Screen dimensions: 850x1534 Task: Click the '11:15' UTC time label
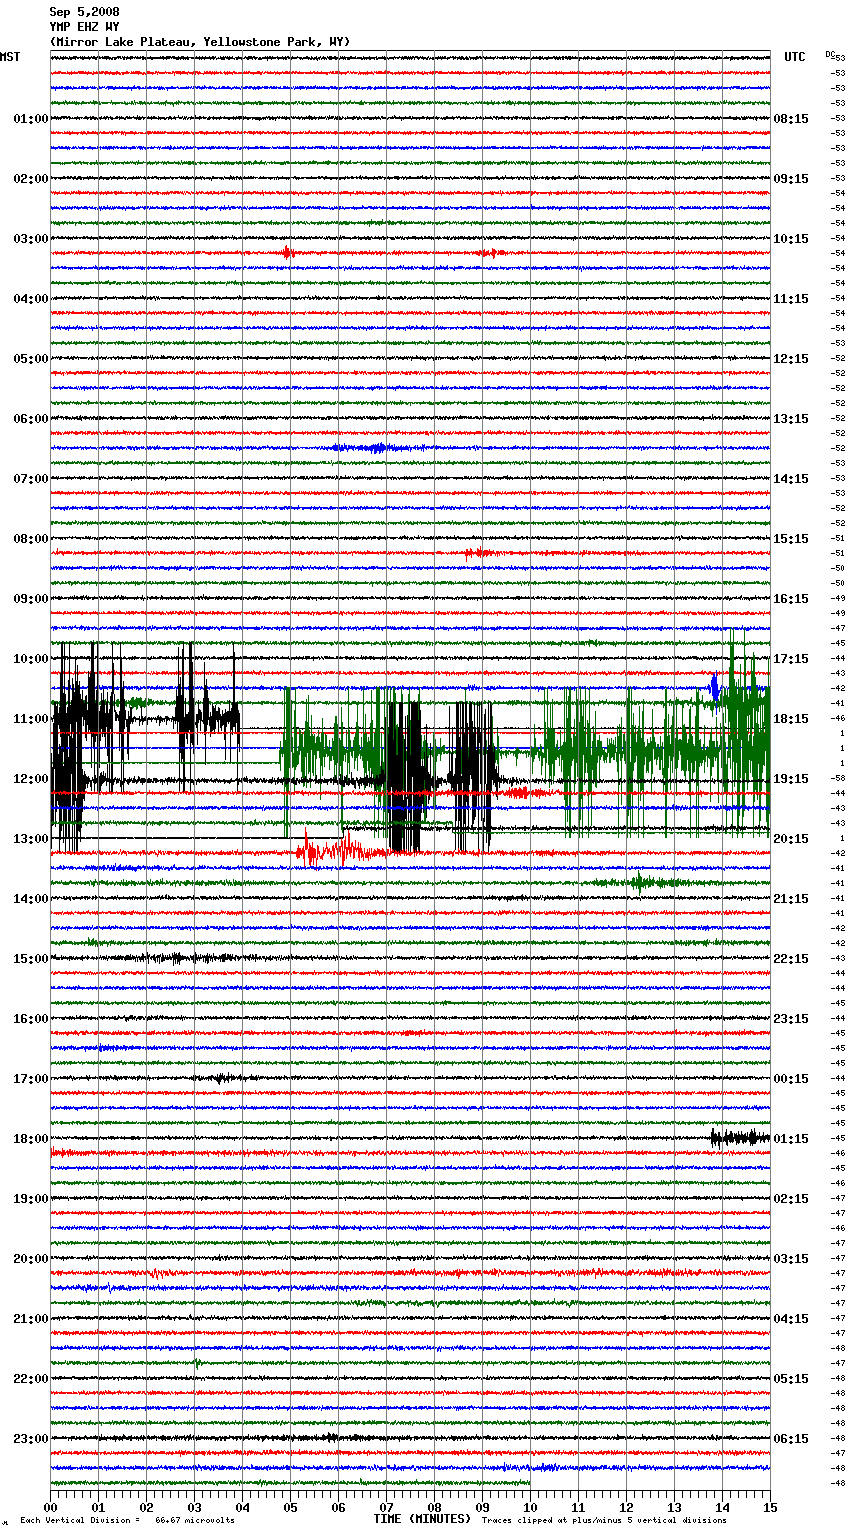pos(791,299)
